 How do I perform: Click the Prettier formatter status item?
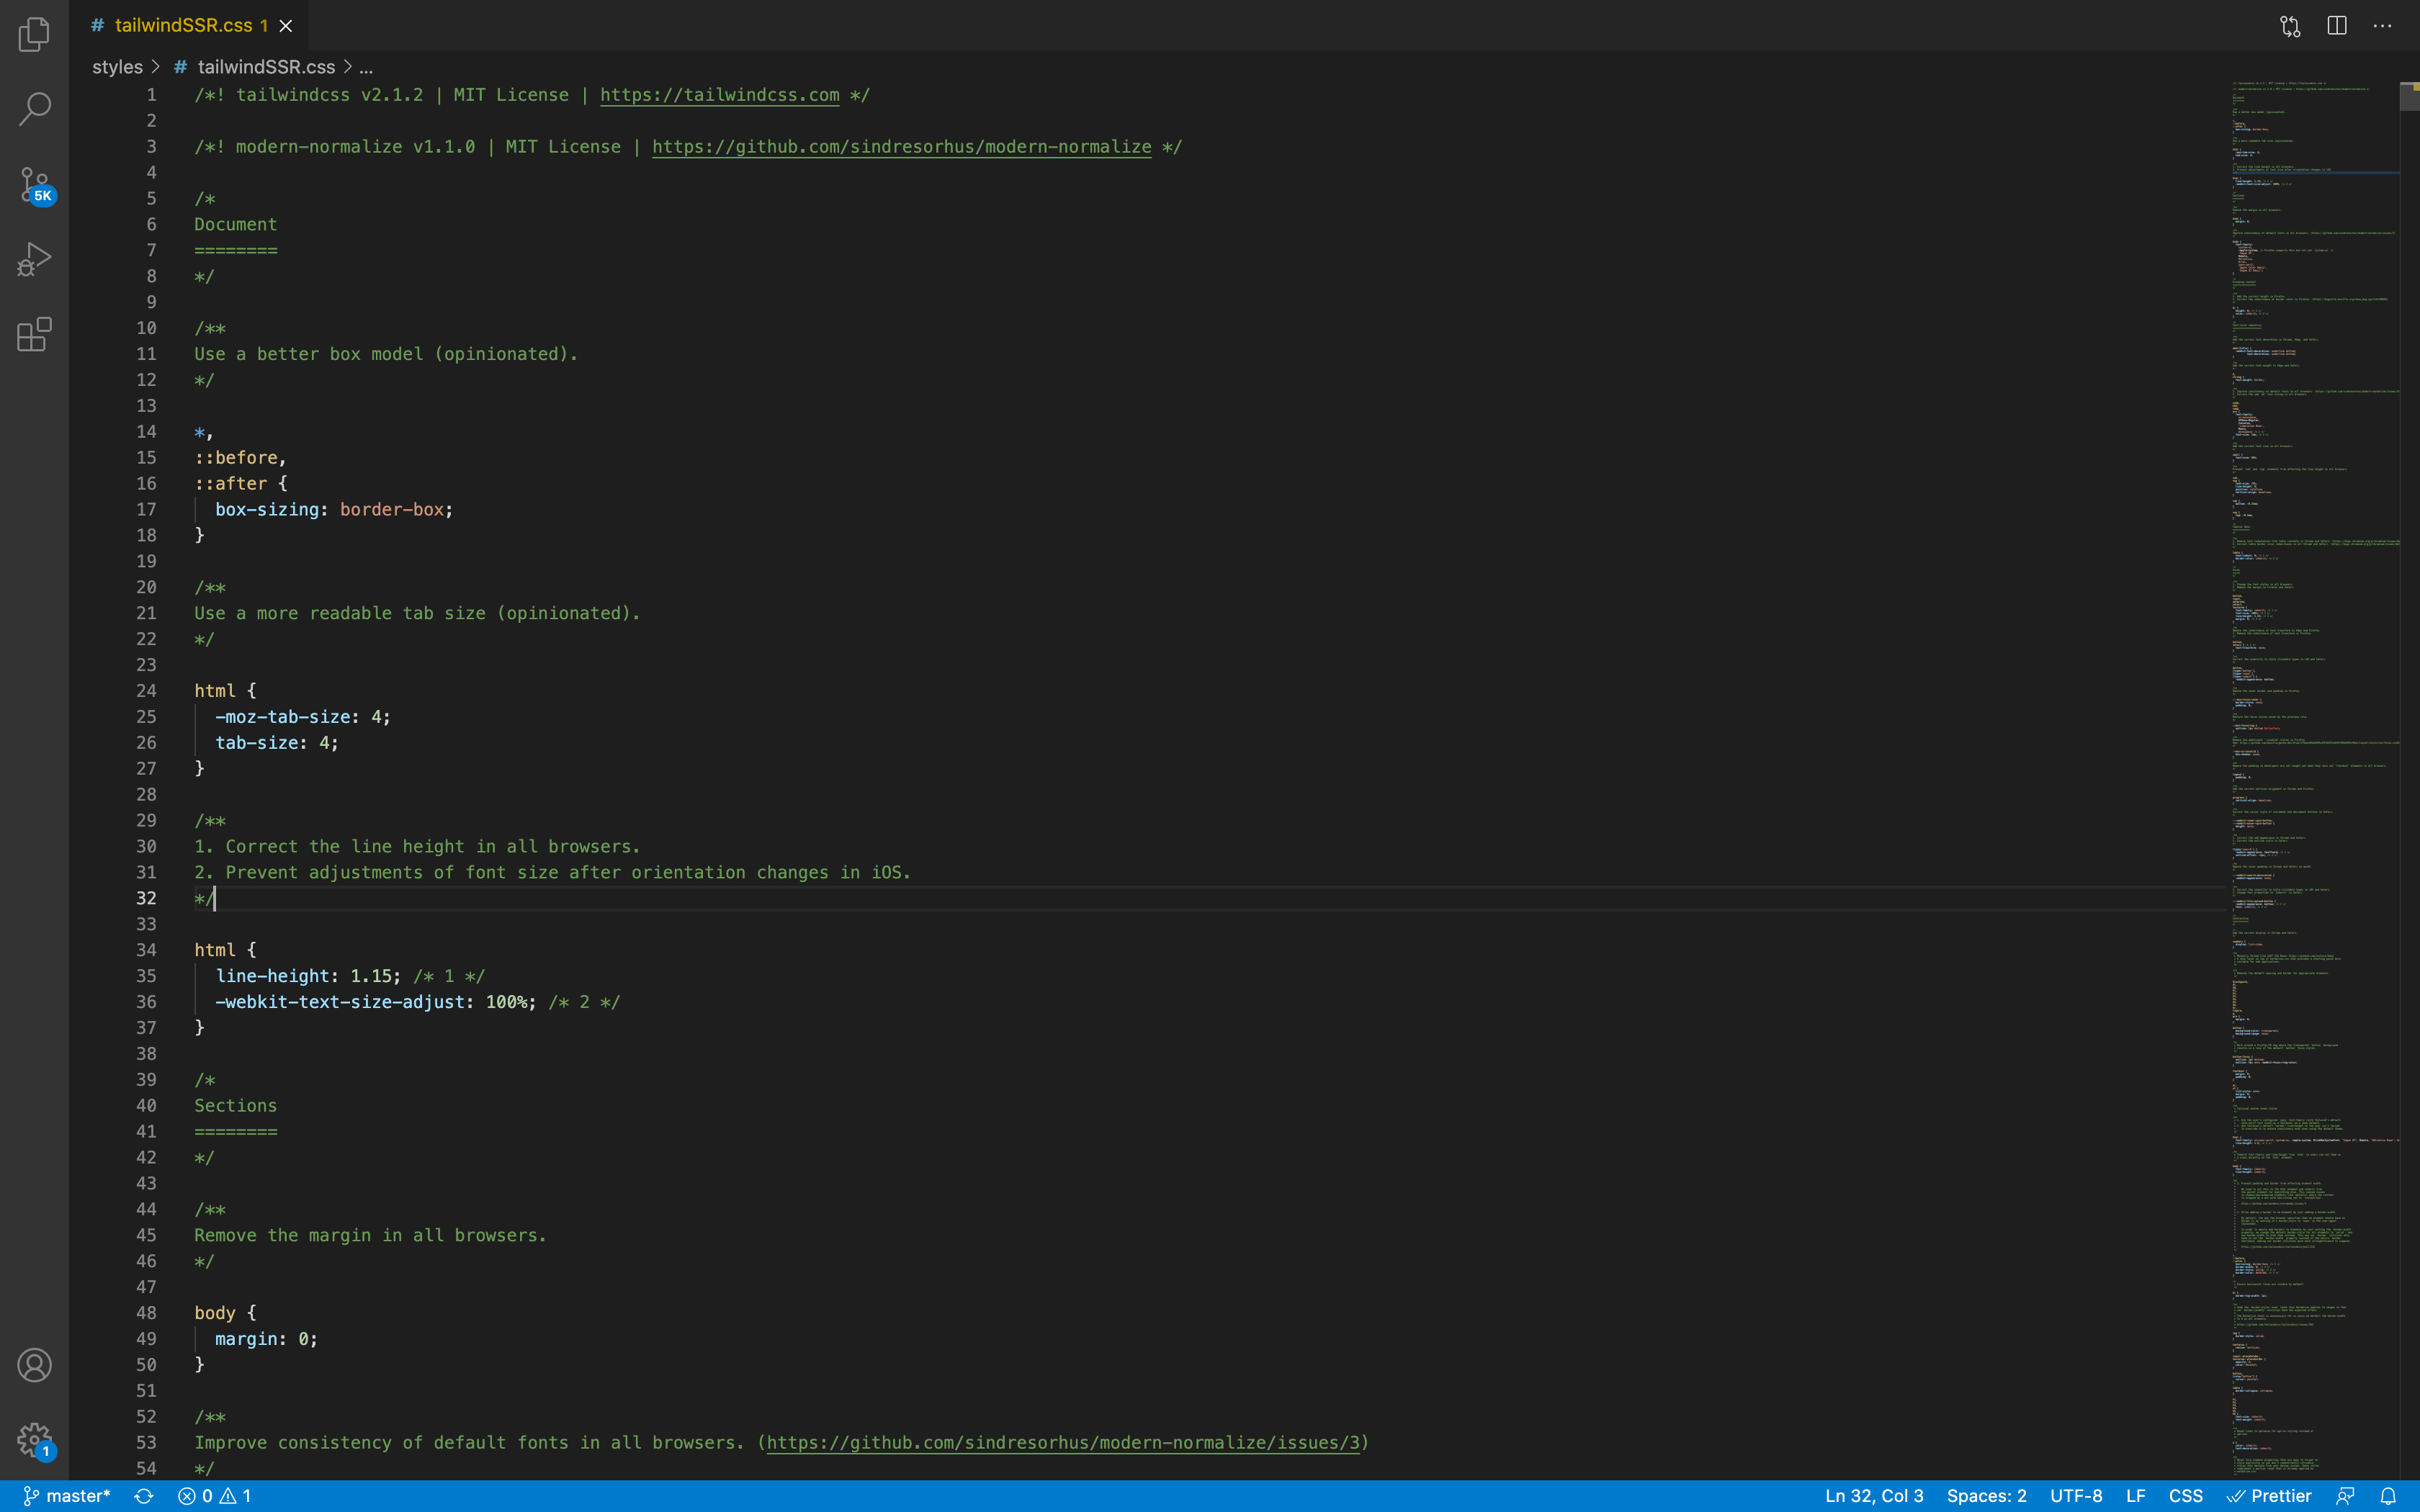coord(2270,1496)
